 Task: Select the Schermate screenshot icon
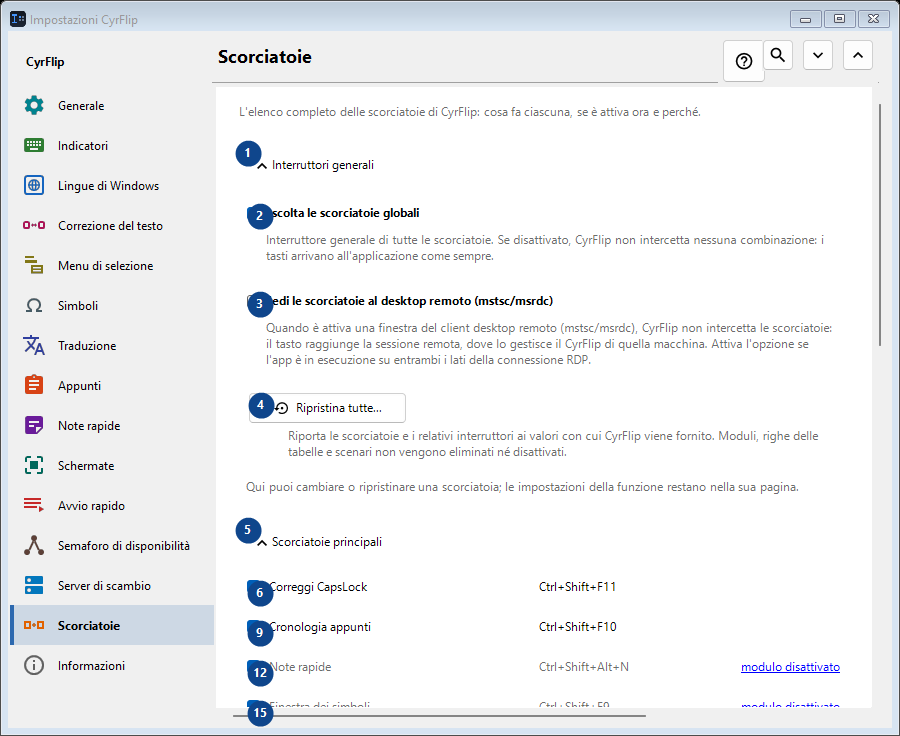[x=34, y=466]
